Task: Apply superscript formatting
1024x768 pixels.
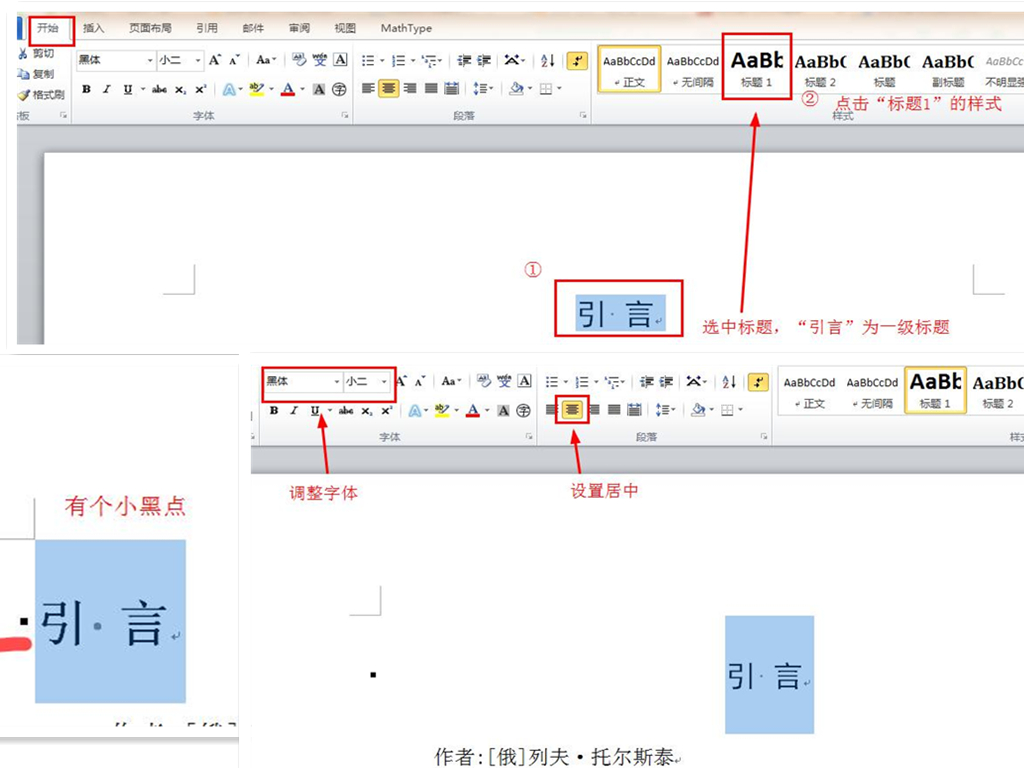Action: (x=202, y=88)
